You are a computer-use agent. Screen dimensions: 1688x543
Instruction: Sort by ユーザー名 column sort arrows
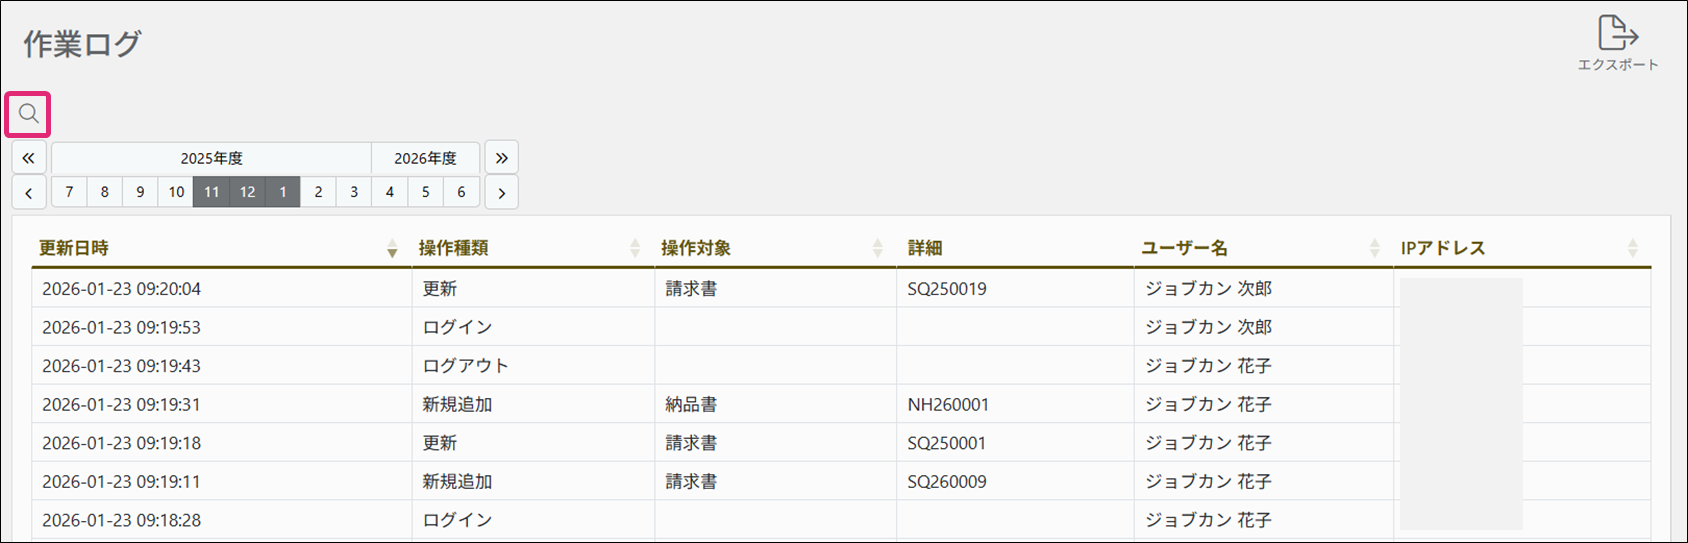[1374, 249]
